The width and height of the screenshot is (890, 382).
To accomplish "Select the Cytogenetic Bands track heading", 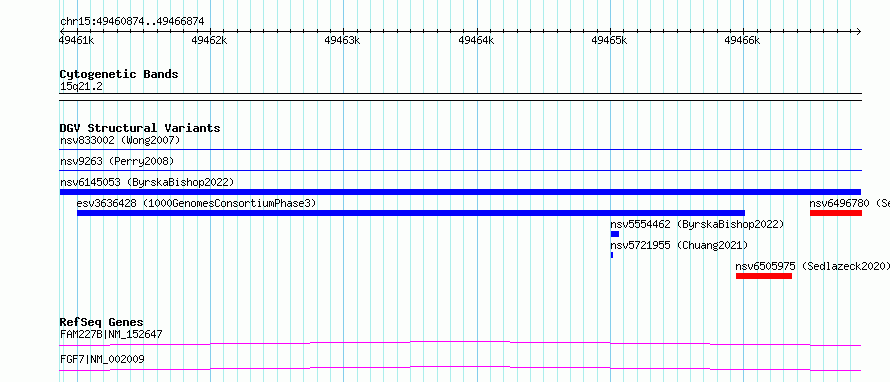I will click(119, 74).
